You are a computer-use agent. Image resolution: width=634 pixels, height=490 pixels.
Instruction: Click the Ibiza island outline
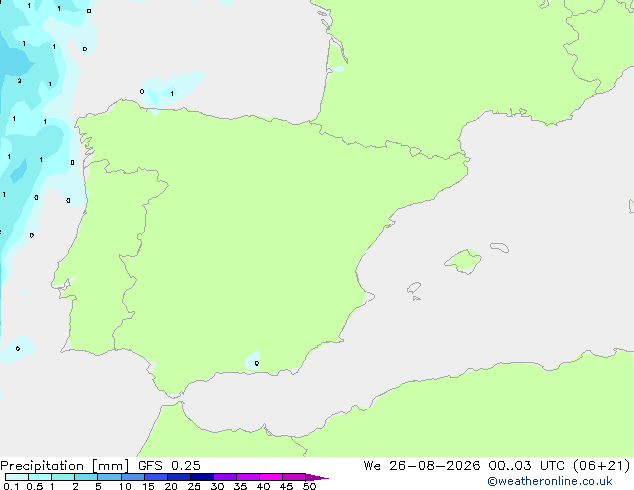pyautogui.click(x=414, y=288)
